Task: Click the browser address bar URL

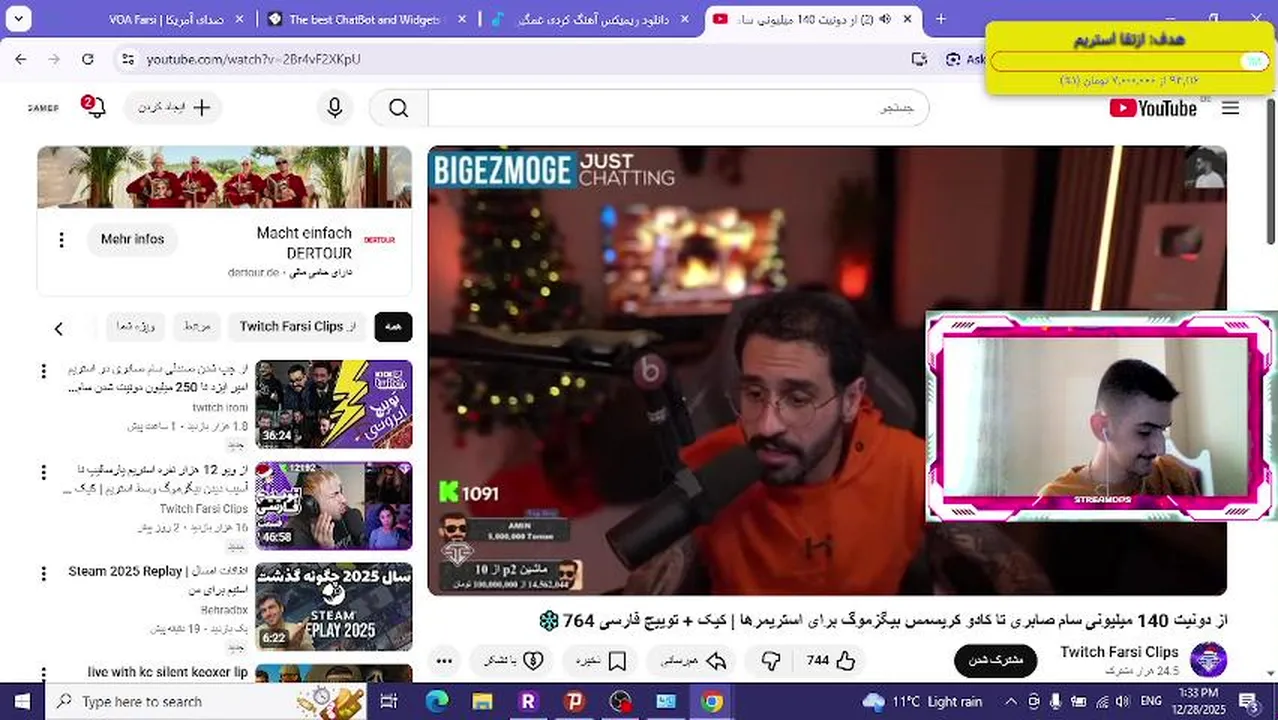Action: point(253,60)
